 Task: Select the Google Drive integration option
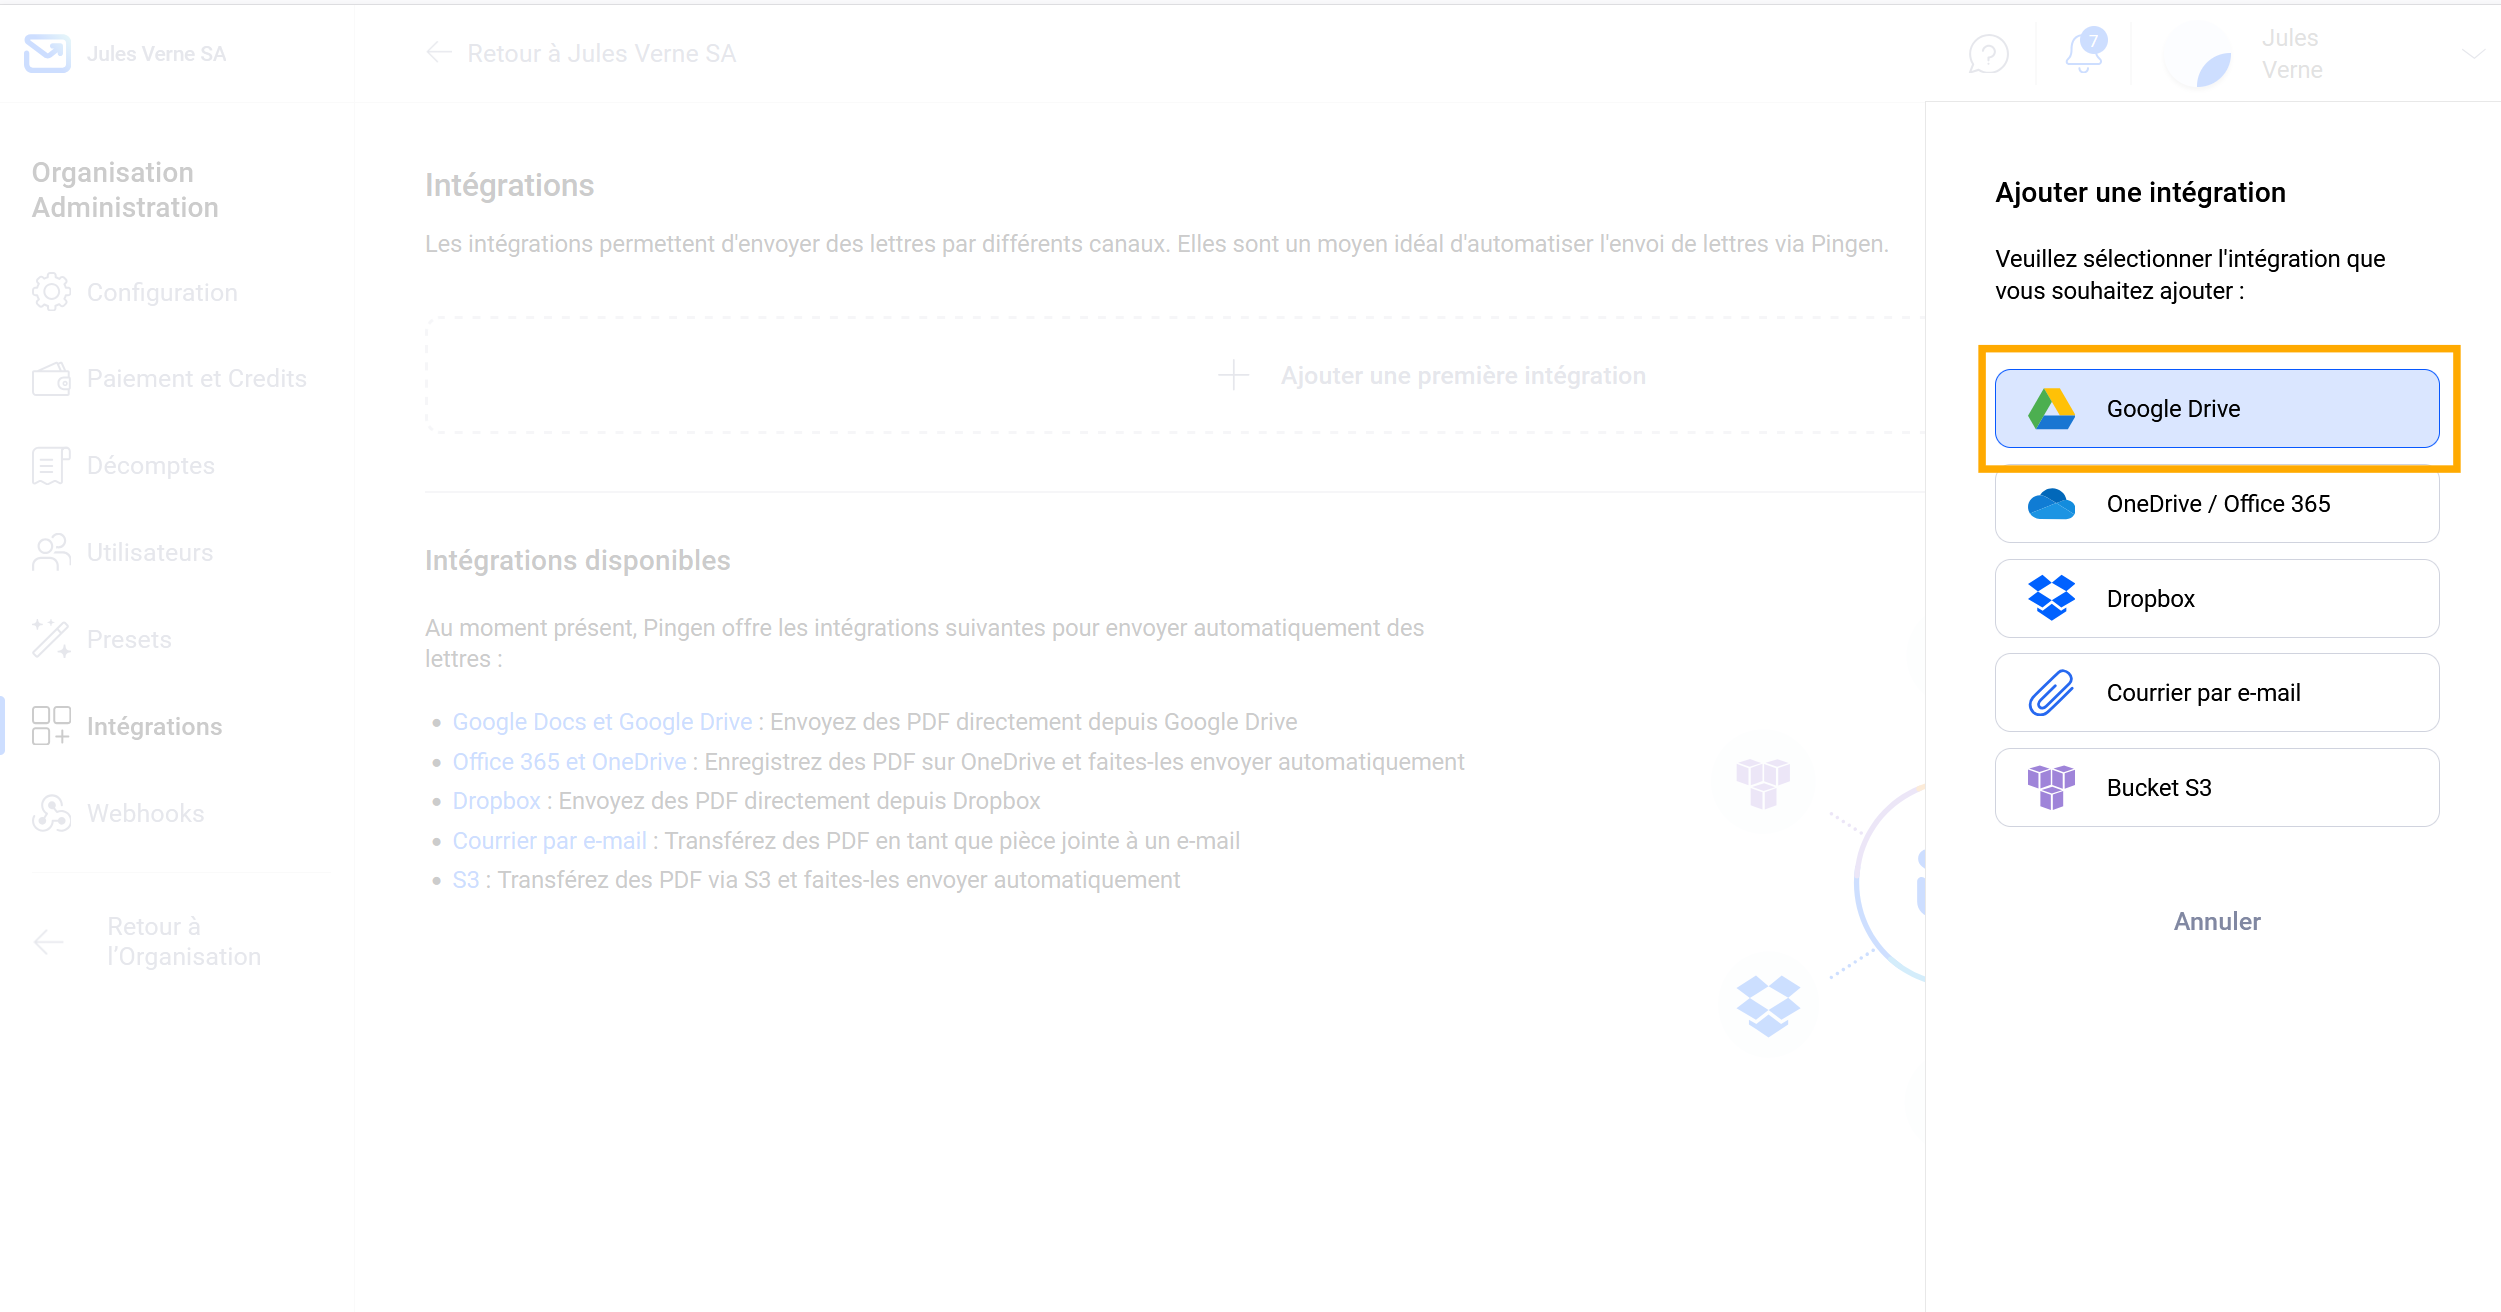[2217, 409]
